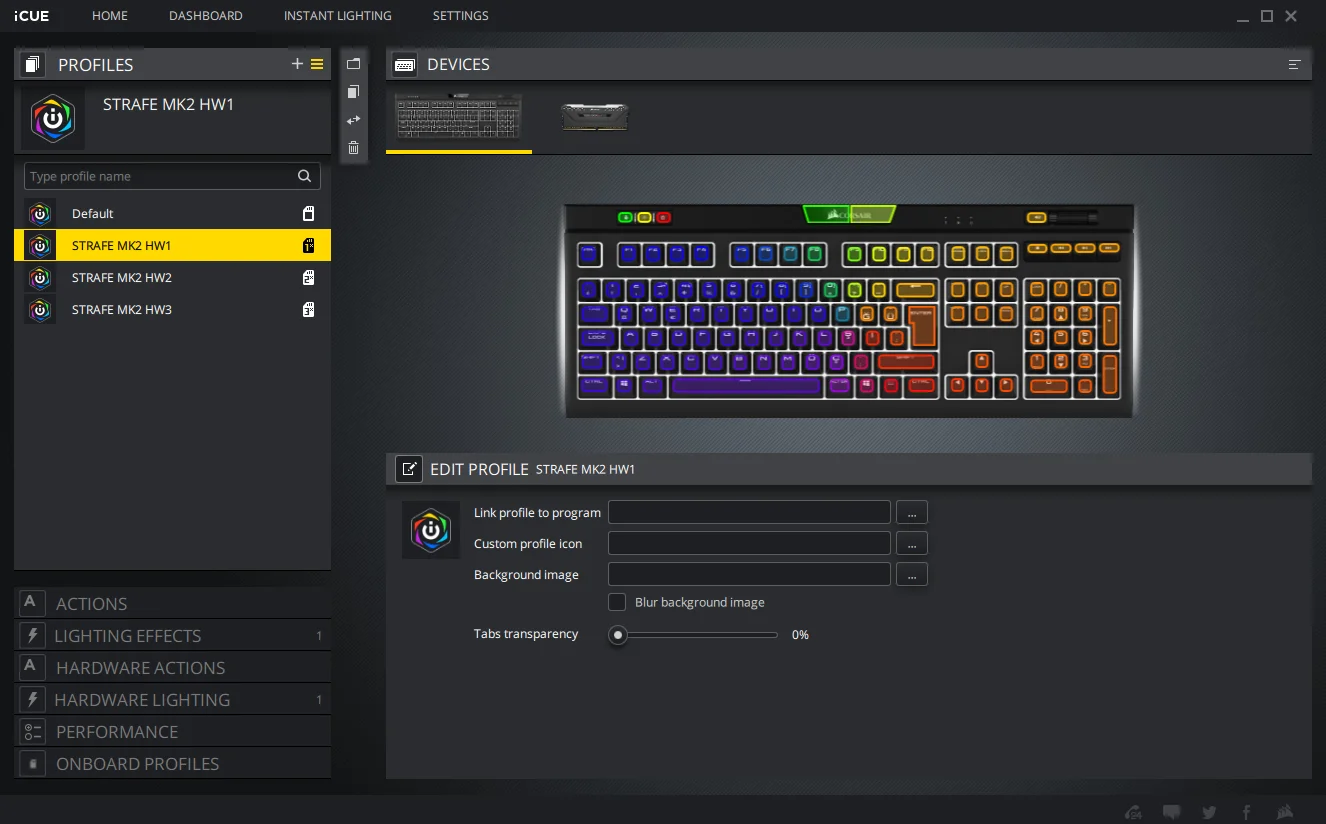This screenshot has width=1326, height=824.
Task: Click the slot 3 card icon on HW3 row
Action: tap(309, 309)
